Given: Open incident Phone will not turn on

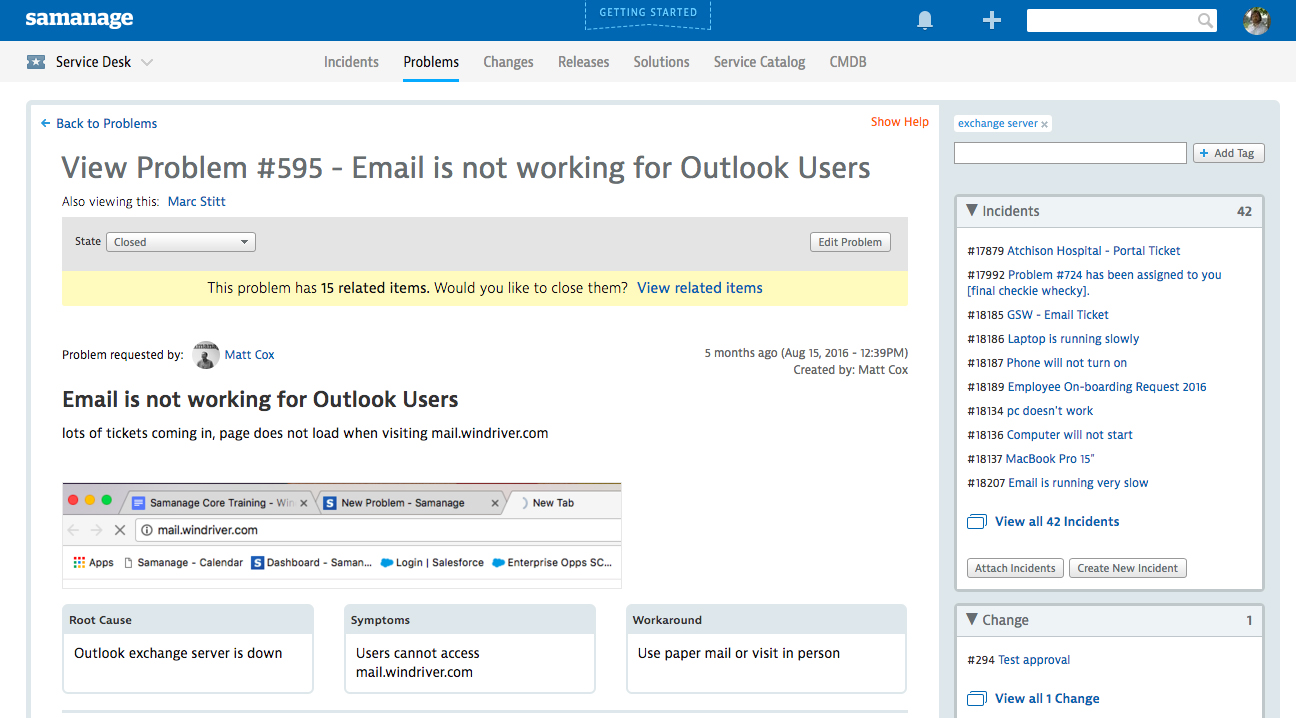Looking at the screenshot, I should point(1067,363).
